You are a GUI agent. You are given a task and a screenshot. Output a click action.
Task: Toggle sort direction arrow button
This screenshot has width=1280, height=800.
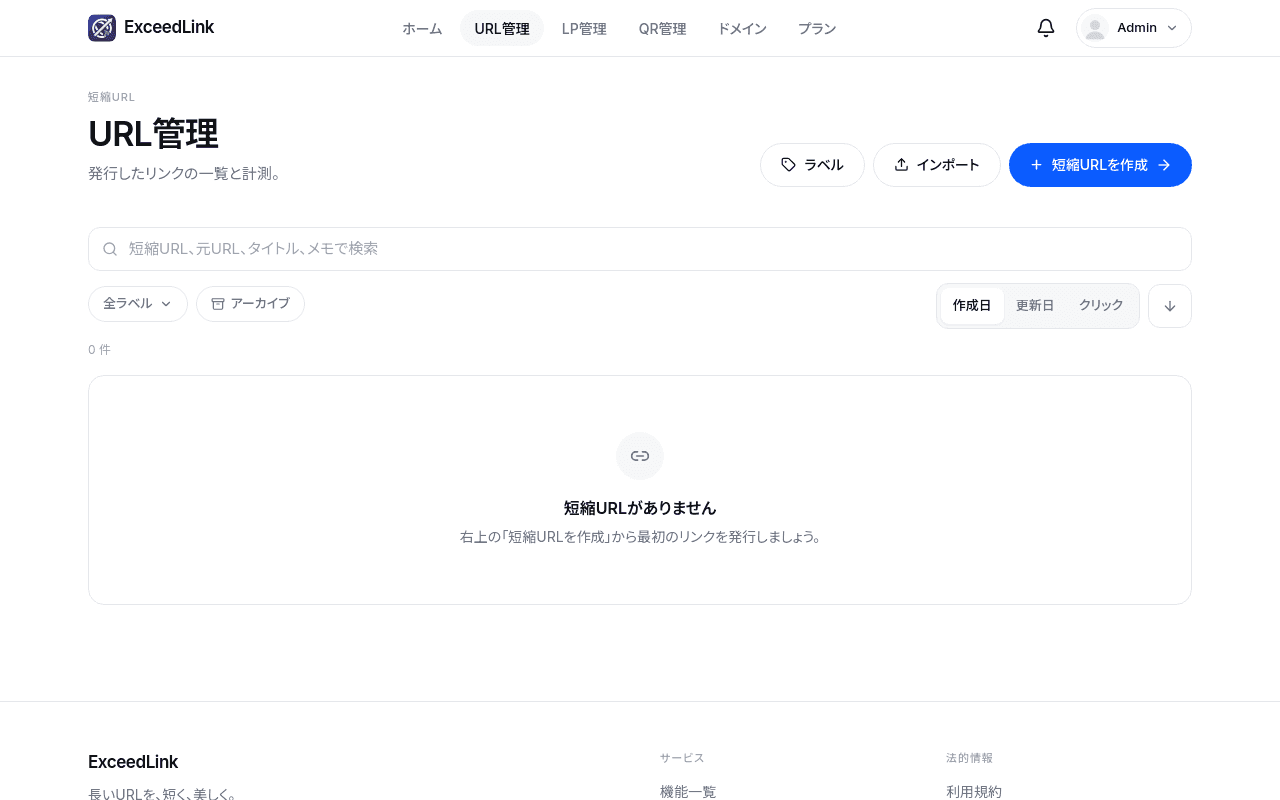pos(1170,306)
